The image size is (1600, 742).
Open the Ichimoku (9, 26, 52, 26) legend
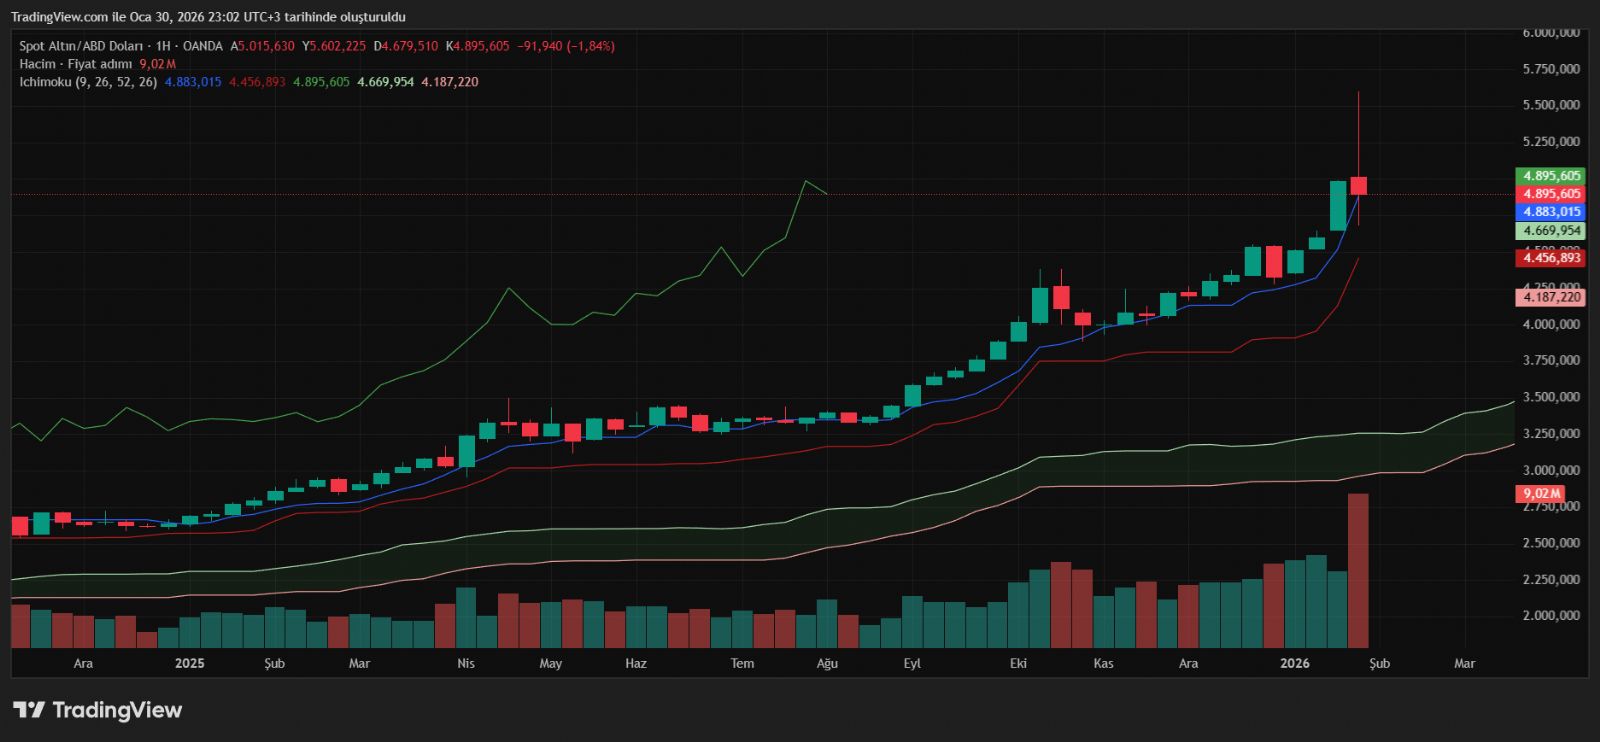[88, 82]
